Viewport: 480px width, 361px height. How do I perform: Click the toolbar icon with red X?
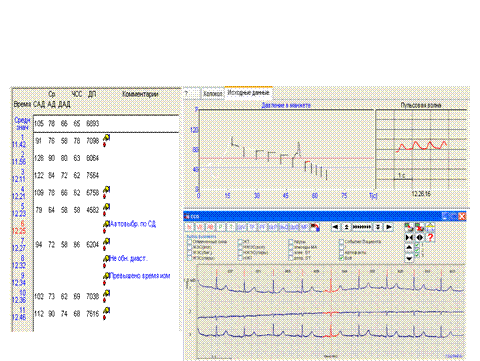(420, 227)
